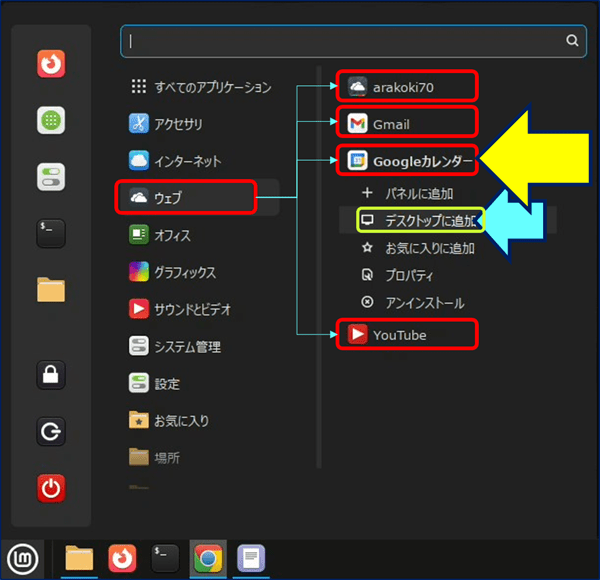Select the アクセサリ category
The width and height of the screenshot is (600, 580).
point(166,124)
